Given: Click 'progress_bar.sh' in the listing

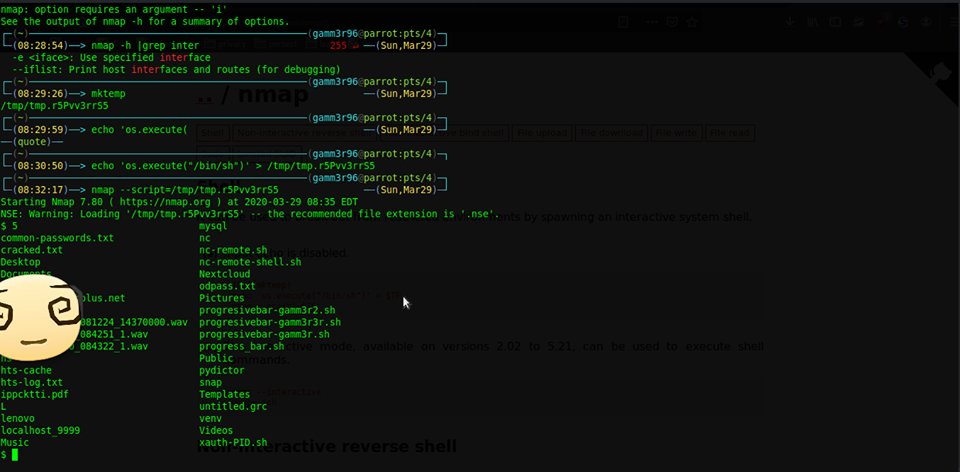Looking at the screenshot, I should 242,347.
